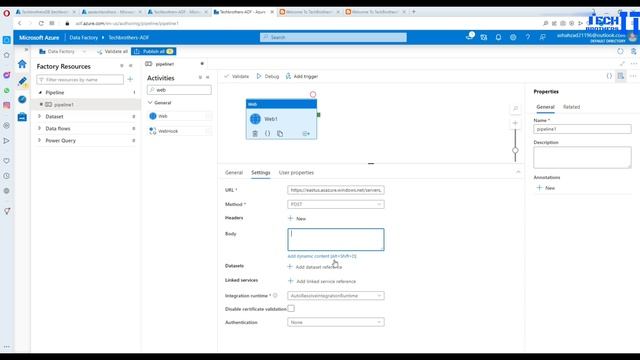Expand the ADF left navigation chevrons
The height and width of the screenshot is (360, 640).
click(x=26, y=49)
